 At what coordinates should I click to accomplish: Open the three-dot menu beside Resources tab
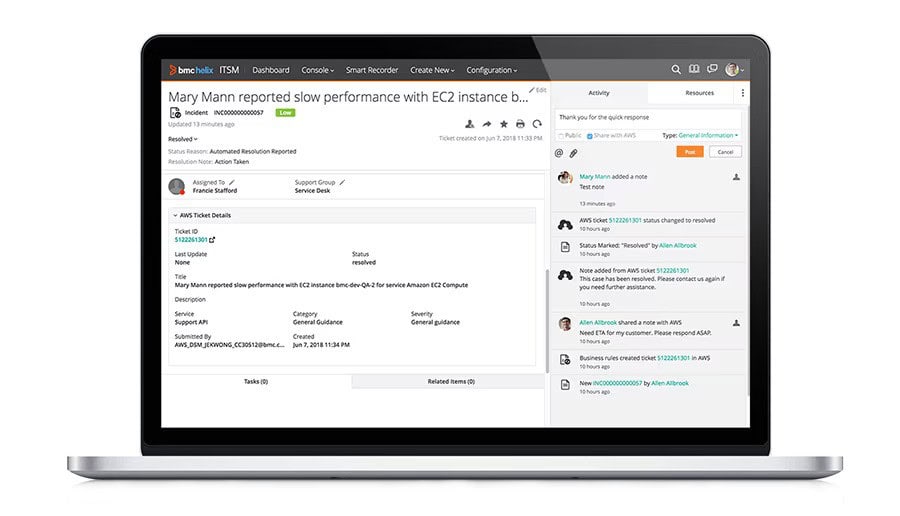click(742, 92)
